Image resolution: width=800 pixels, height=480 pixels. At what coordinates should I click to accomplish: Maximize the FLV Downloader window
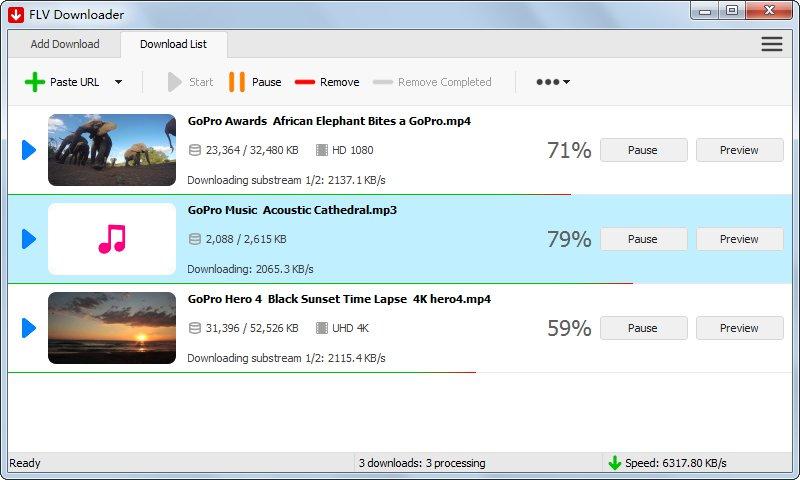(732, 11)
